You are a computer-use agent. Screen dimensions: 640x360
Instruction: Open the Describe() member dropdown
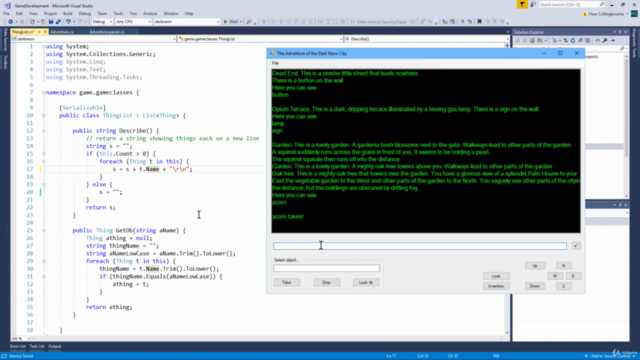click(427, 39)
